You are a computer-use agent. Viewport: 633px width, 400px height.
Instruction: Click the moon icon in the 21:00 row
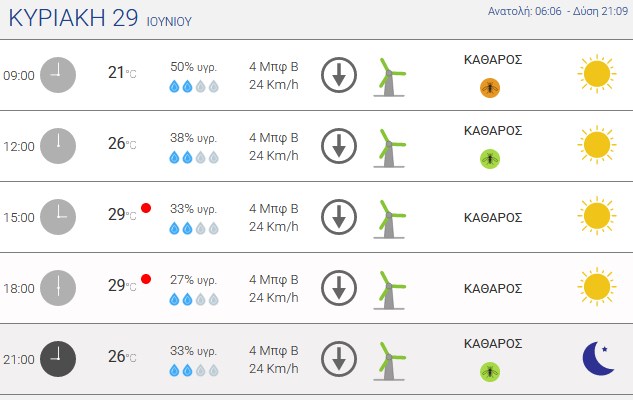(598, 358)
